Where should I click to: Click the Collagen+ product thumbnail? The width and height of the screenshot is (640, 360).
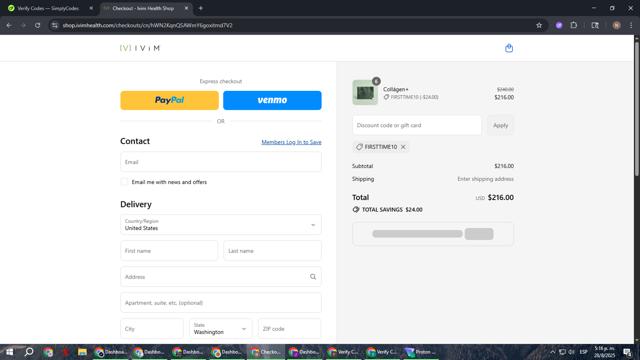pos(365,93)
